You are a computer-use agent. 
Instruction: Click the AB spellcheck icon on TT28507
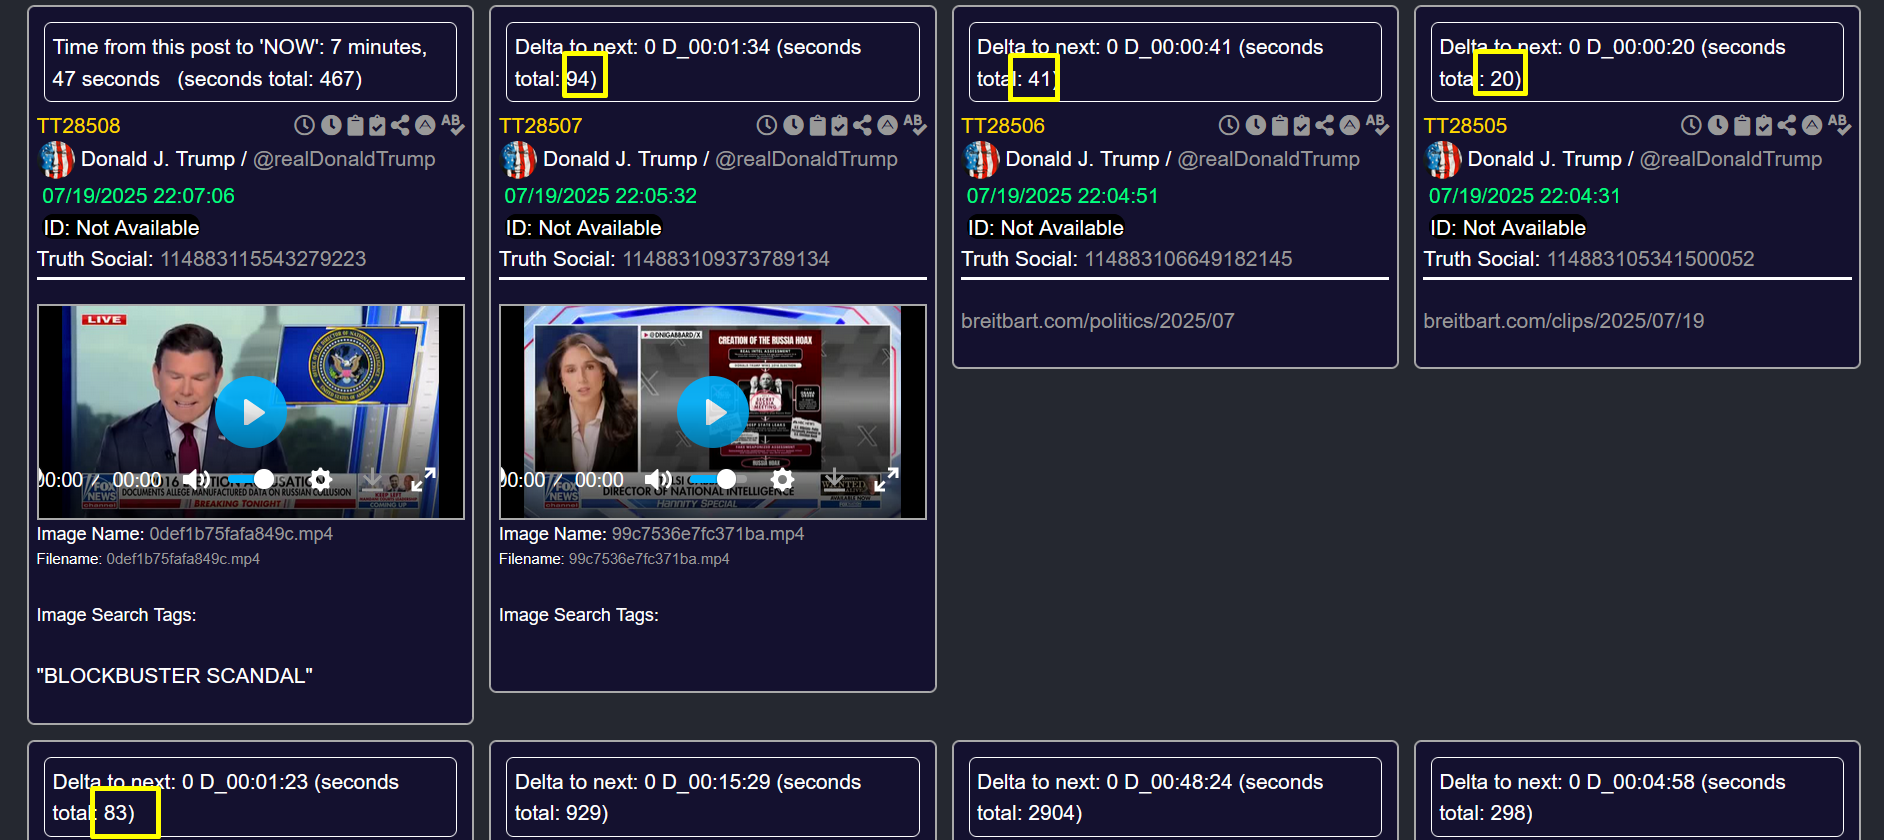point(914,125)
